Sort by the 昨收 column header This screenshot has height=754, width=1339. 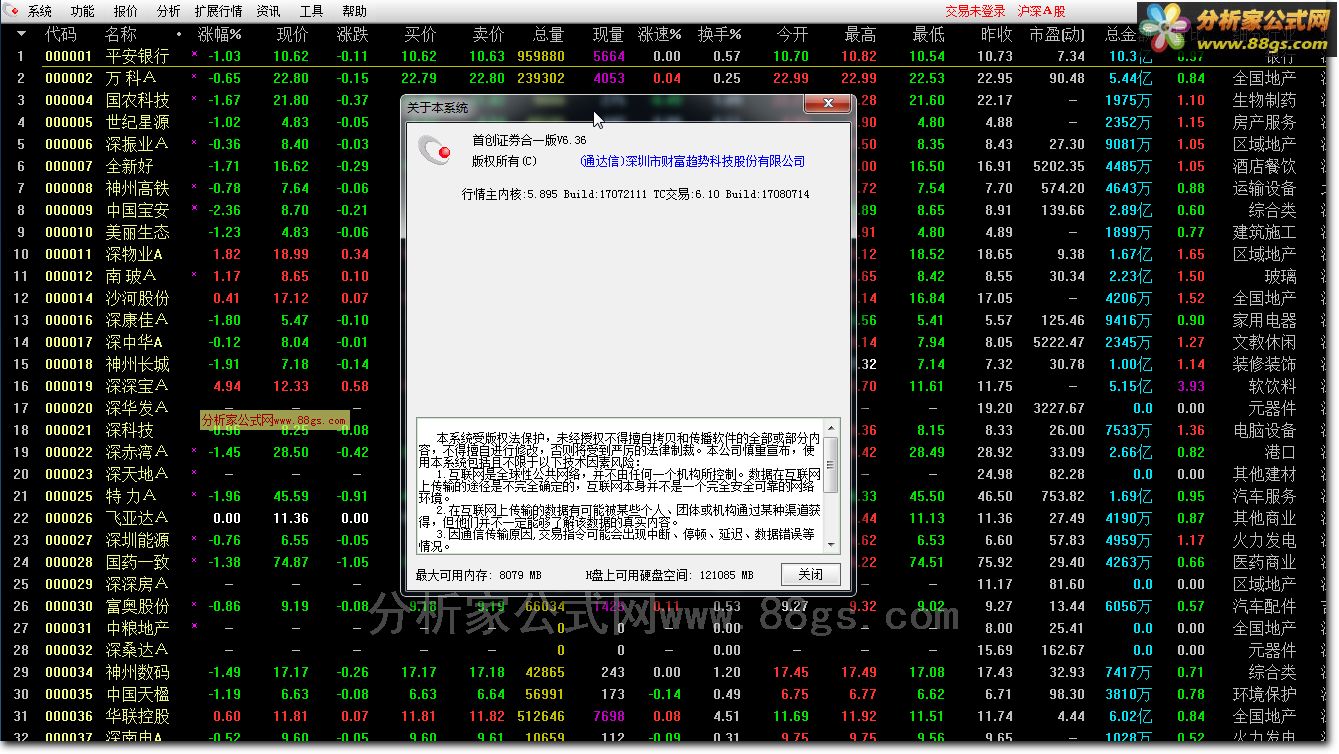[x=996, y=34]
